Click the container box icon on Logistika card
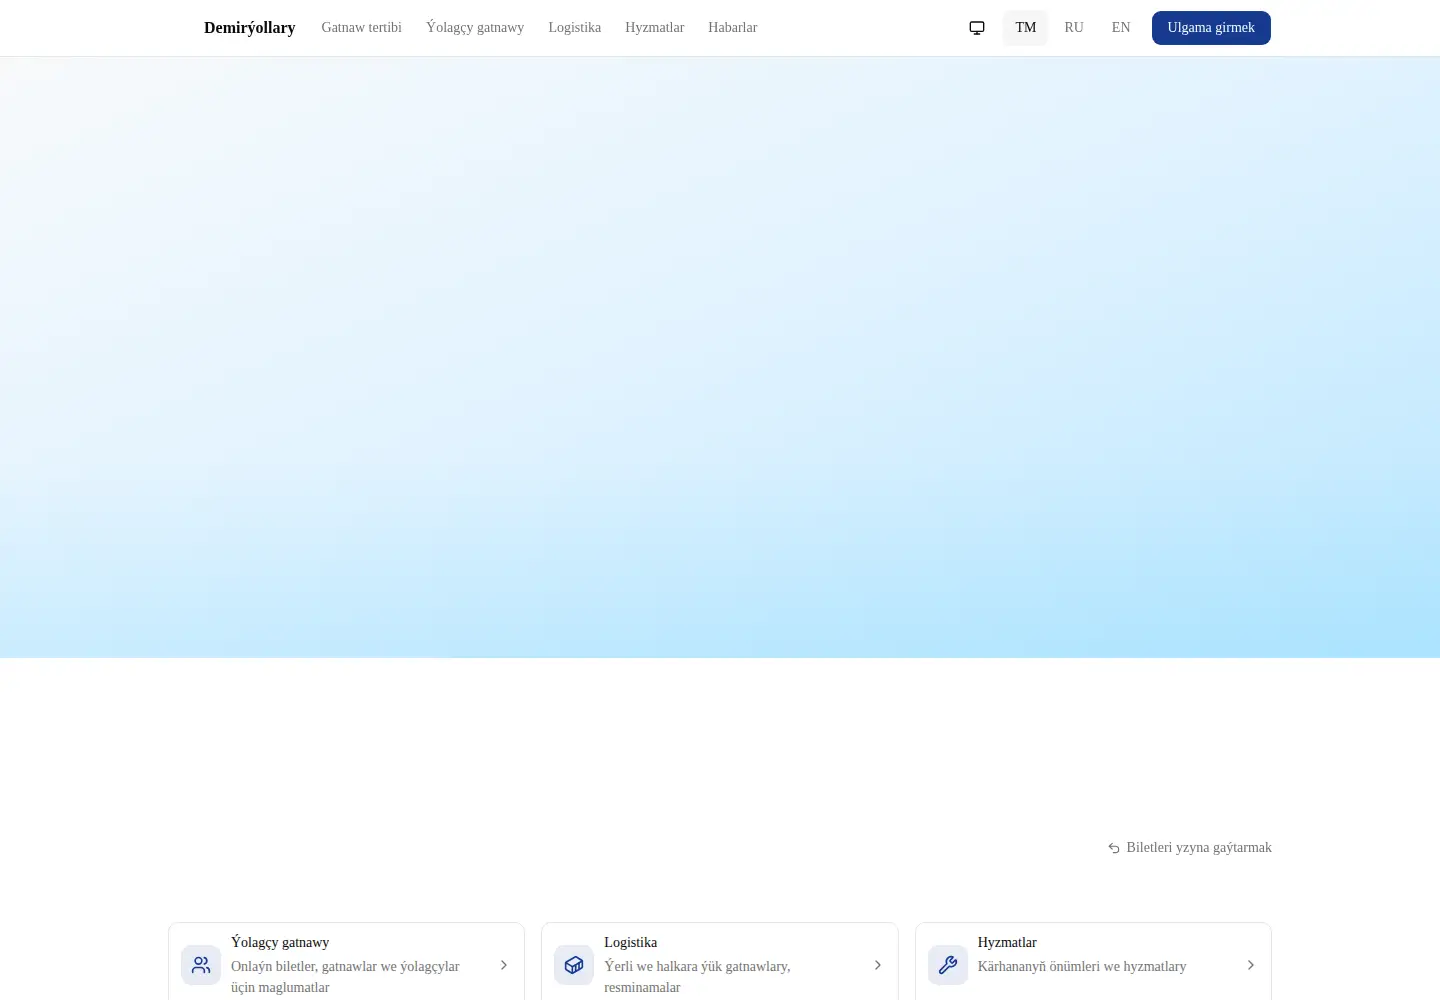1440x1000 pixels. coord(574,965)
